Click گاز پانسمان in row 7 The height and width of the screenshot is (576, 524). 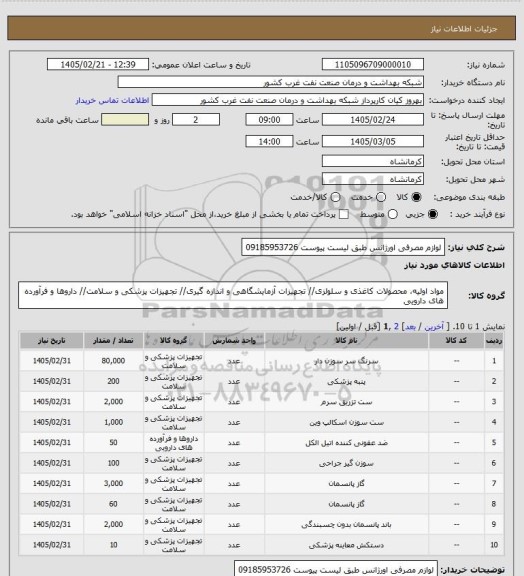(x=346, y=484)
